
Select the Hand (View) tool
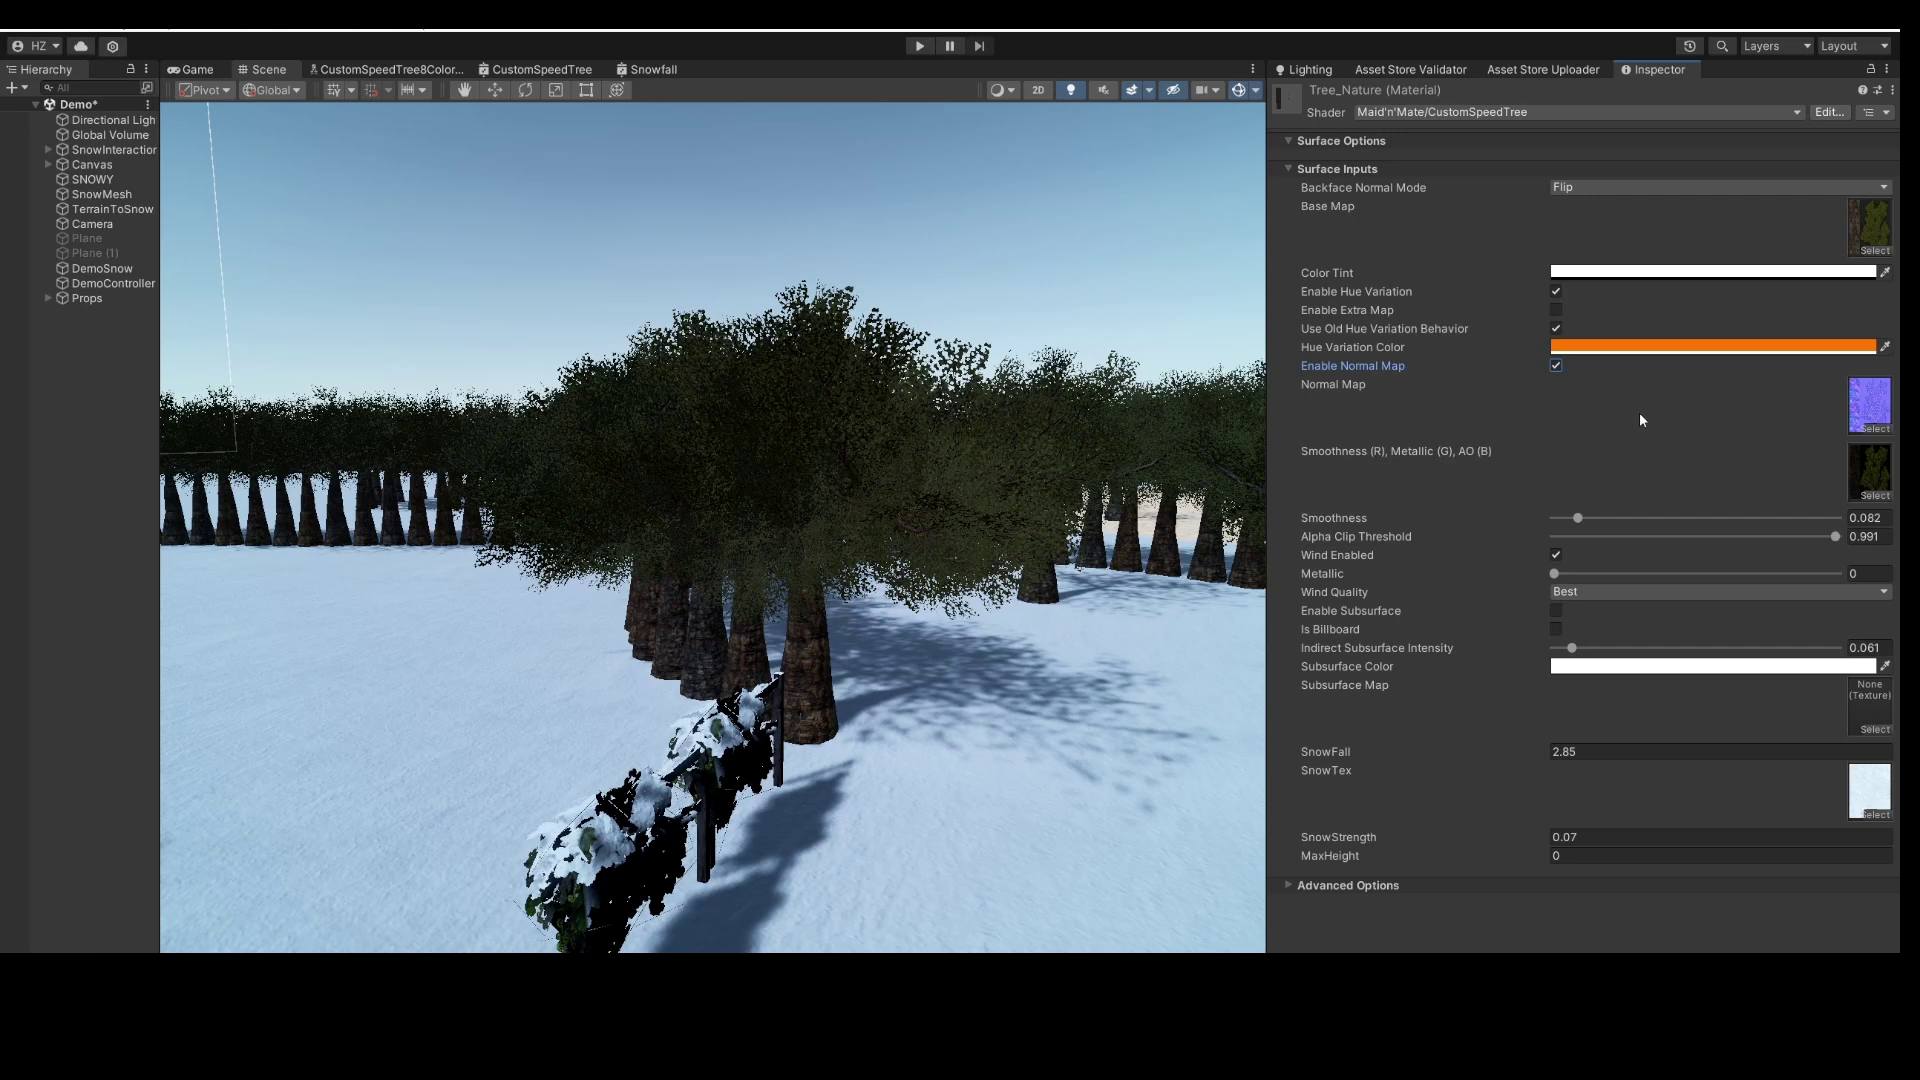click(x=464, y=90)
